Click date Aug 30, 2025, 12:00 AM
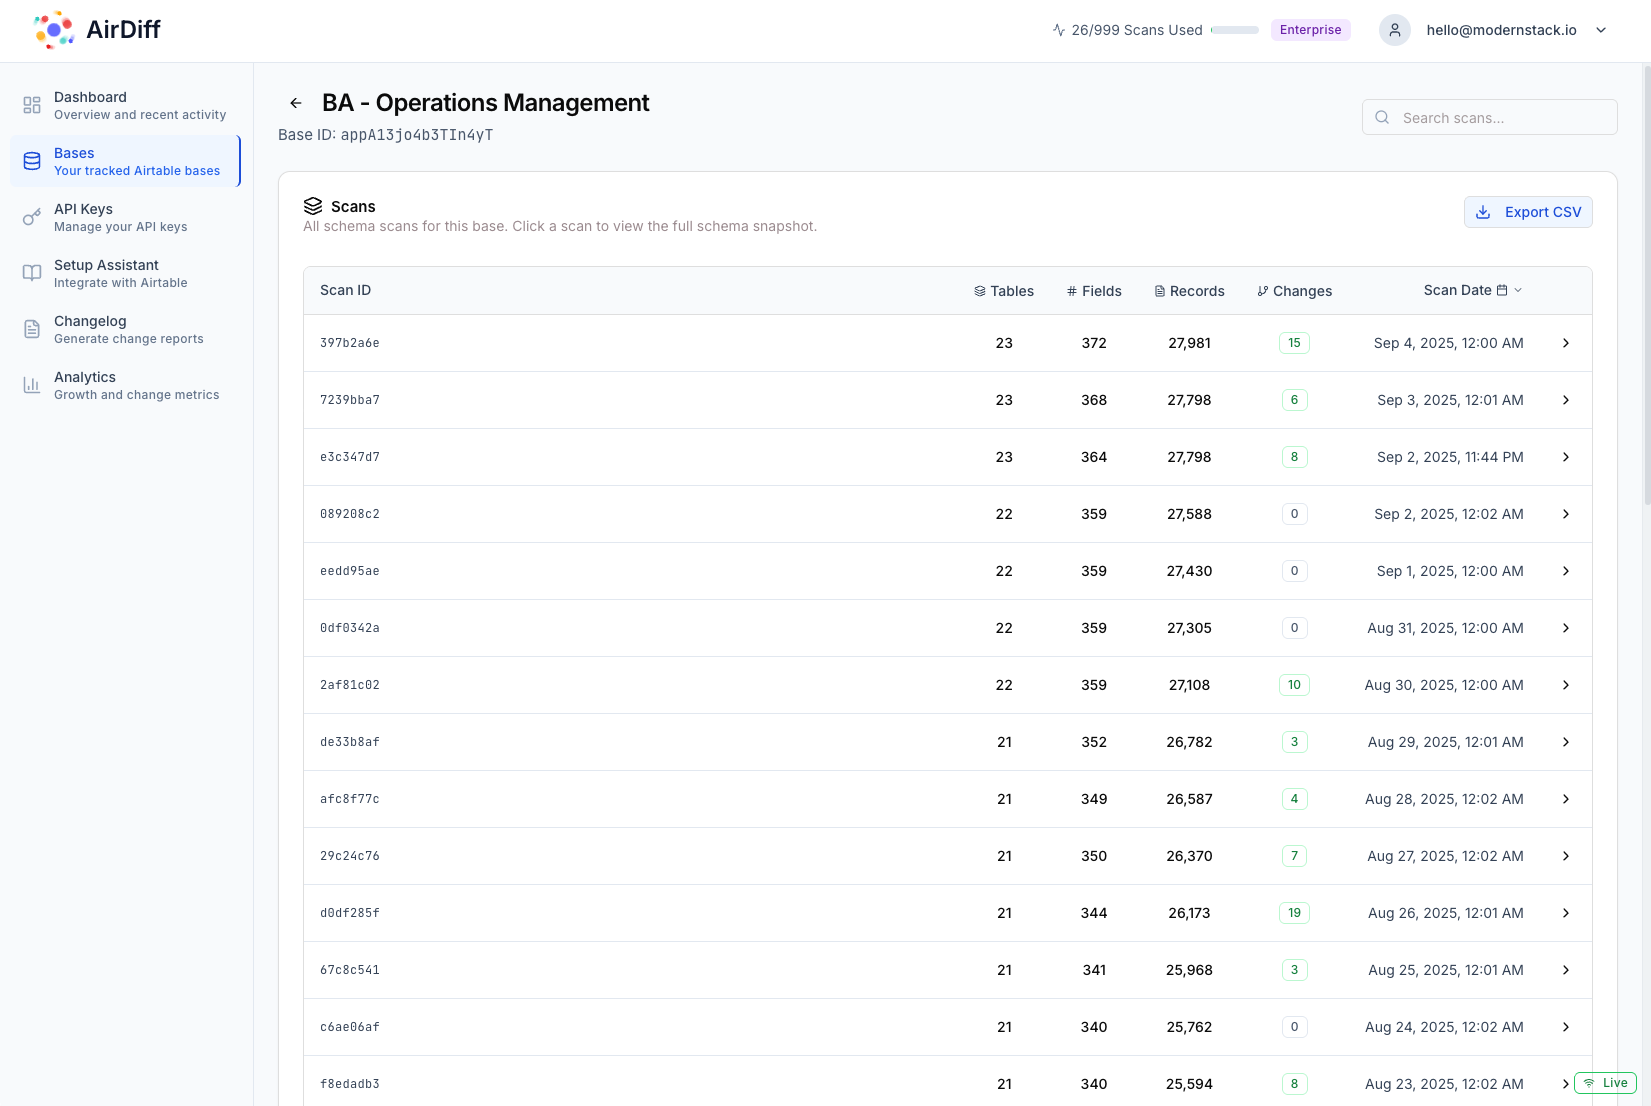The width and height of the screenshot is (1651, 1106). coord(1444,685)
